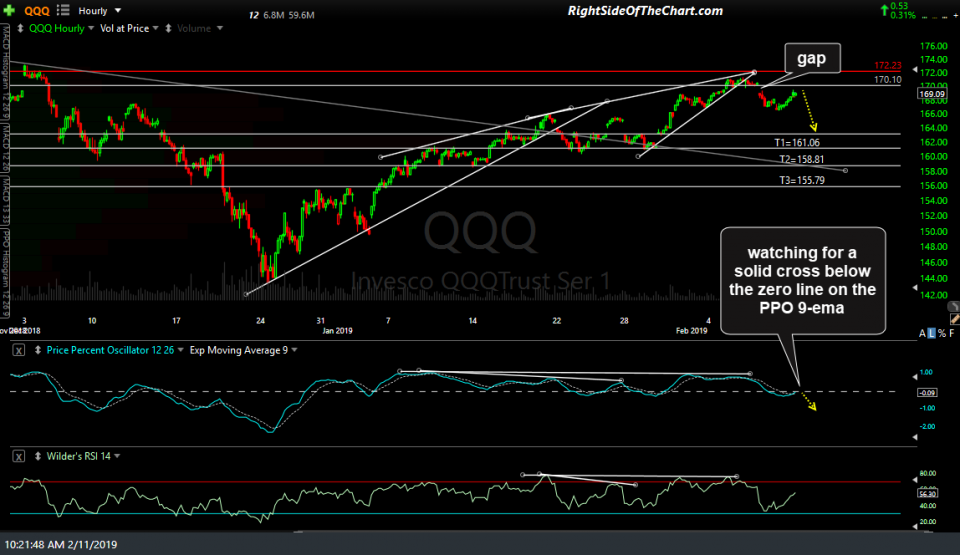Click the 56.30 RSI value tag
The width and height of the screenshot is (960, 555).
coord(927,493)
